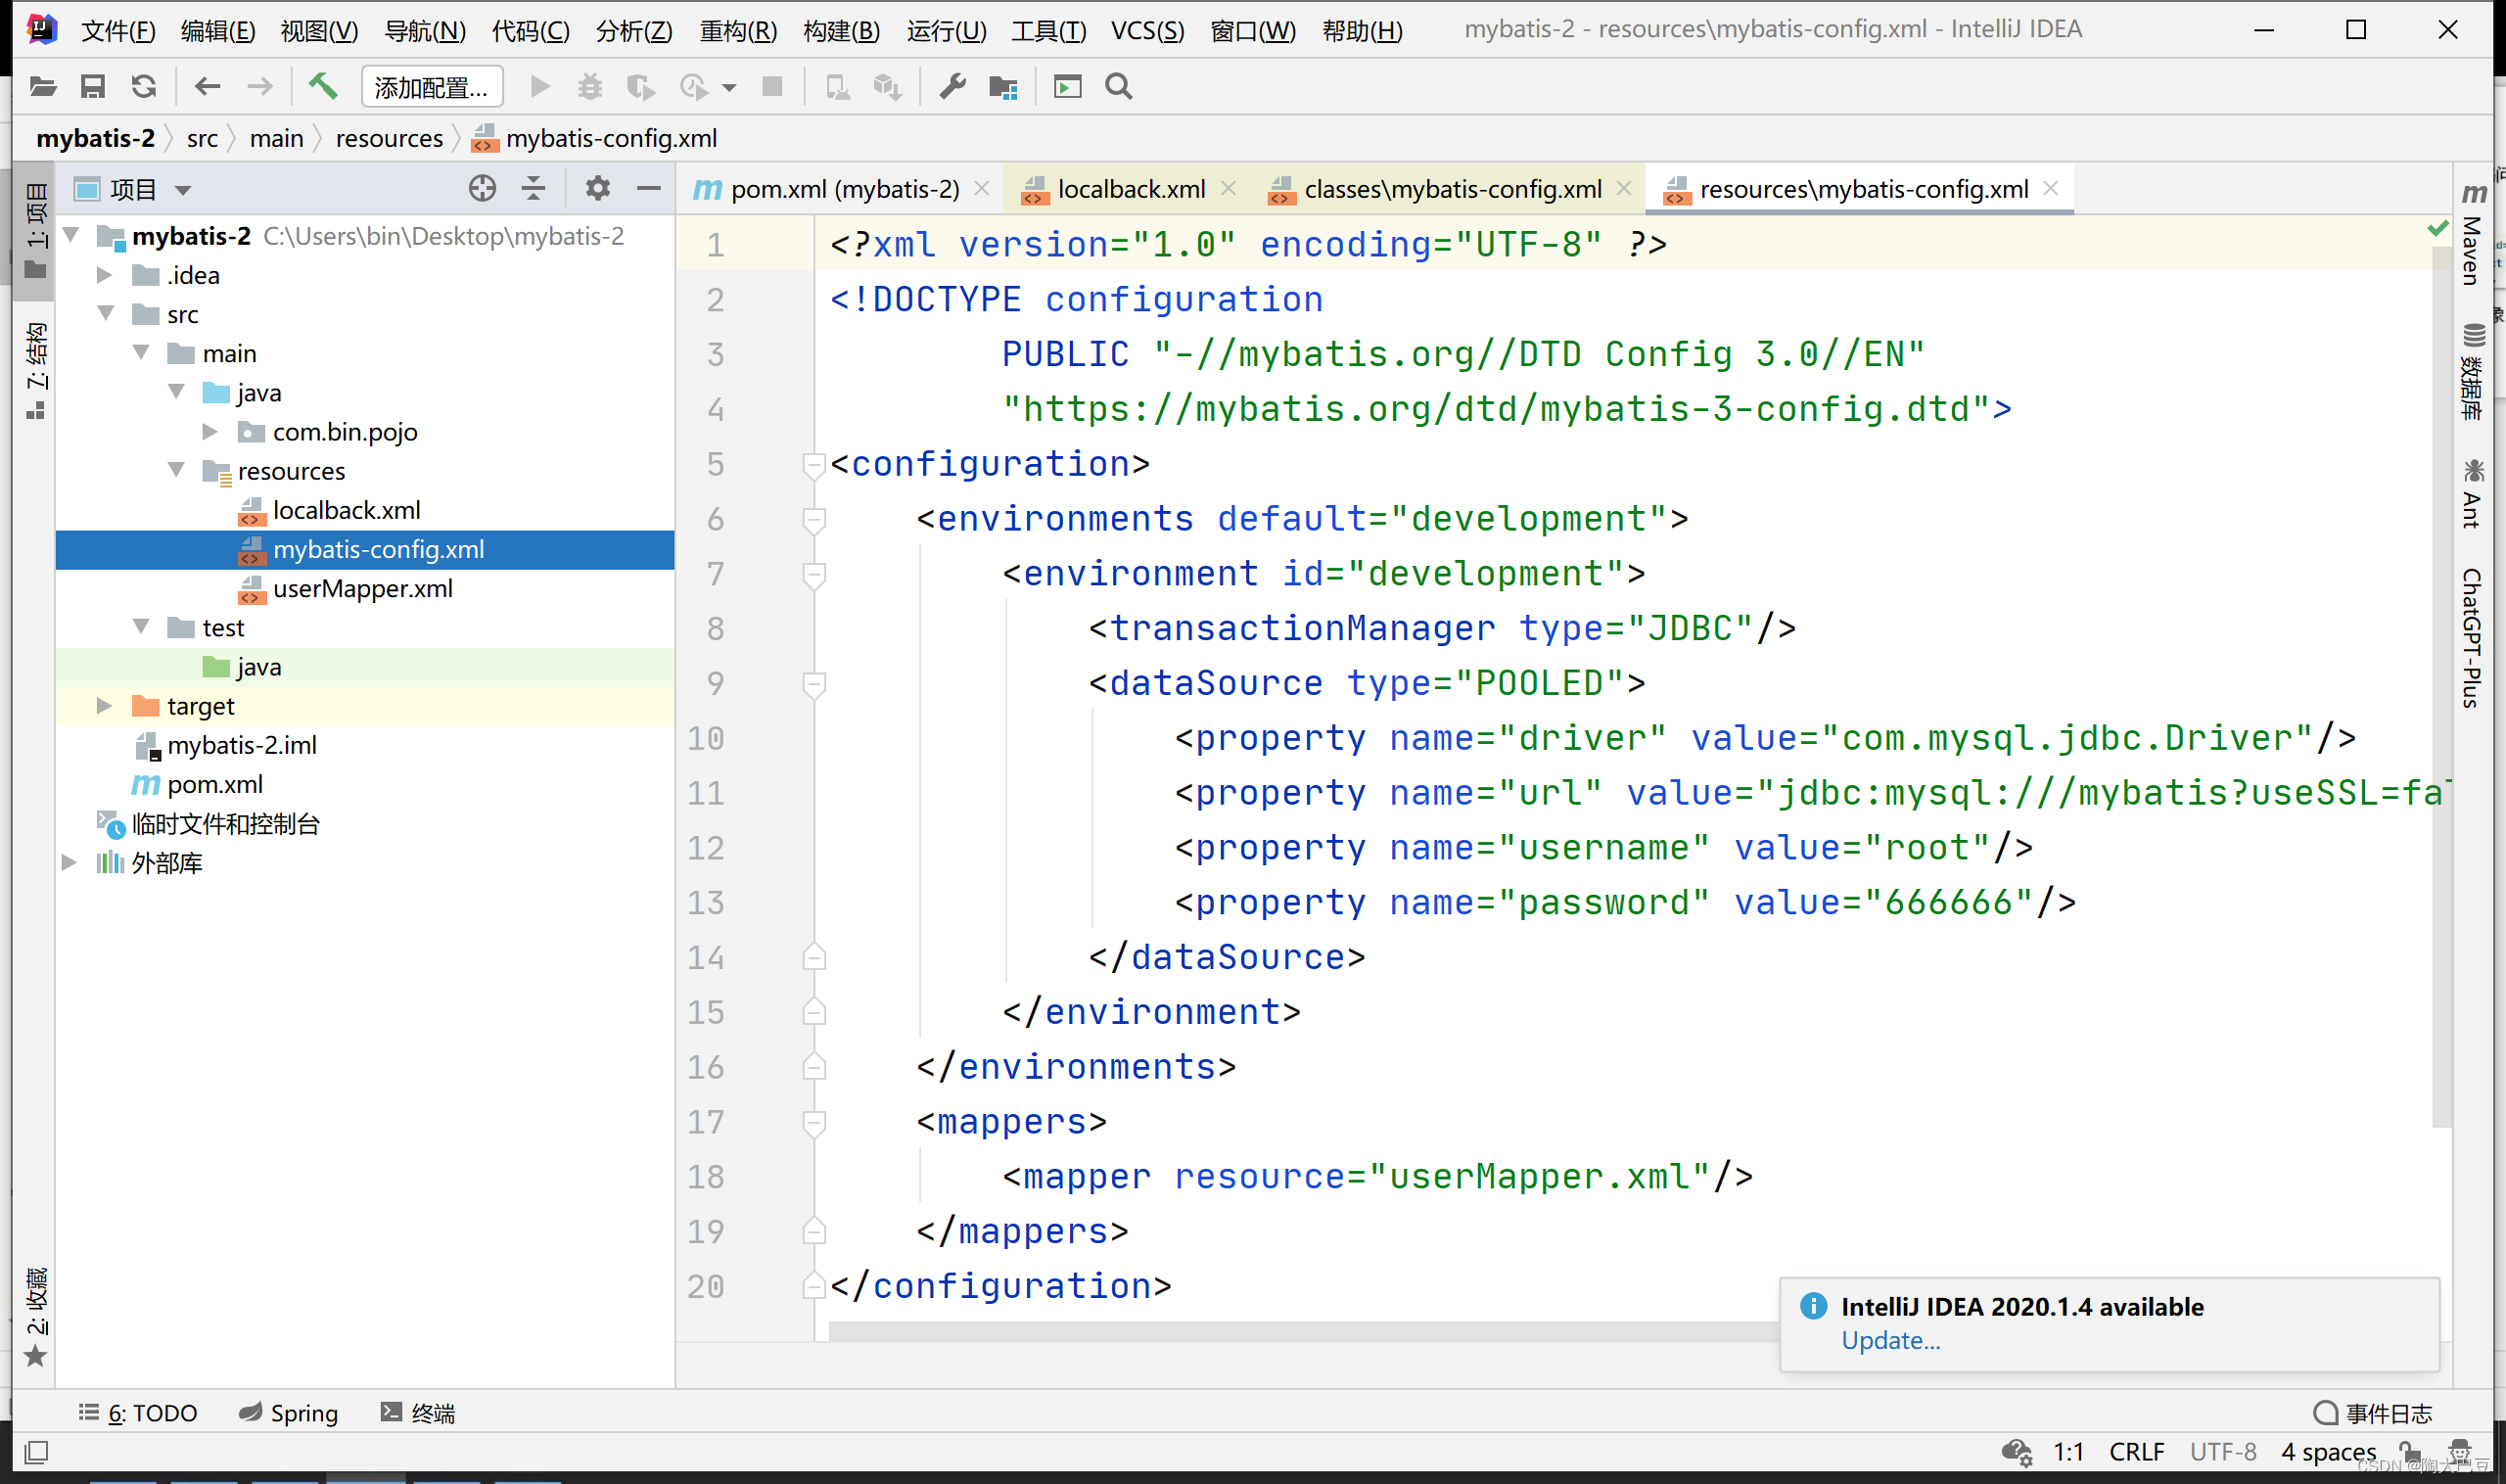Expand the .idea folder
Viewport: 2506px width, 1484px height.
(x=105, y=275)
